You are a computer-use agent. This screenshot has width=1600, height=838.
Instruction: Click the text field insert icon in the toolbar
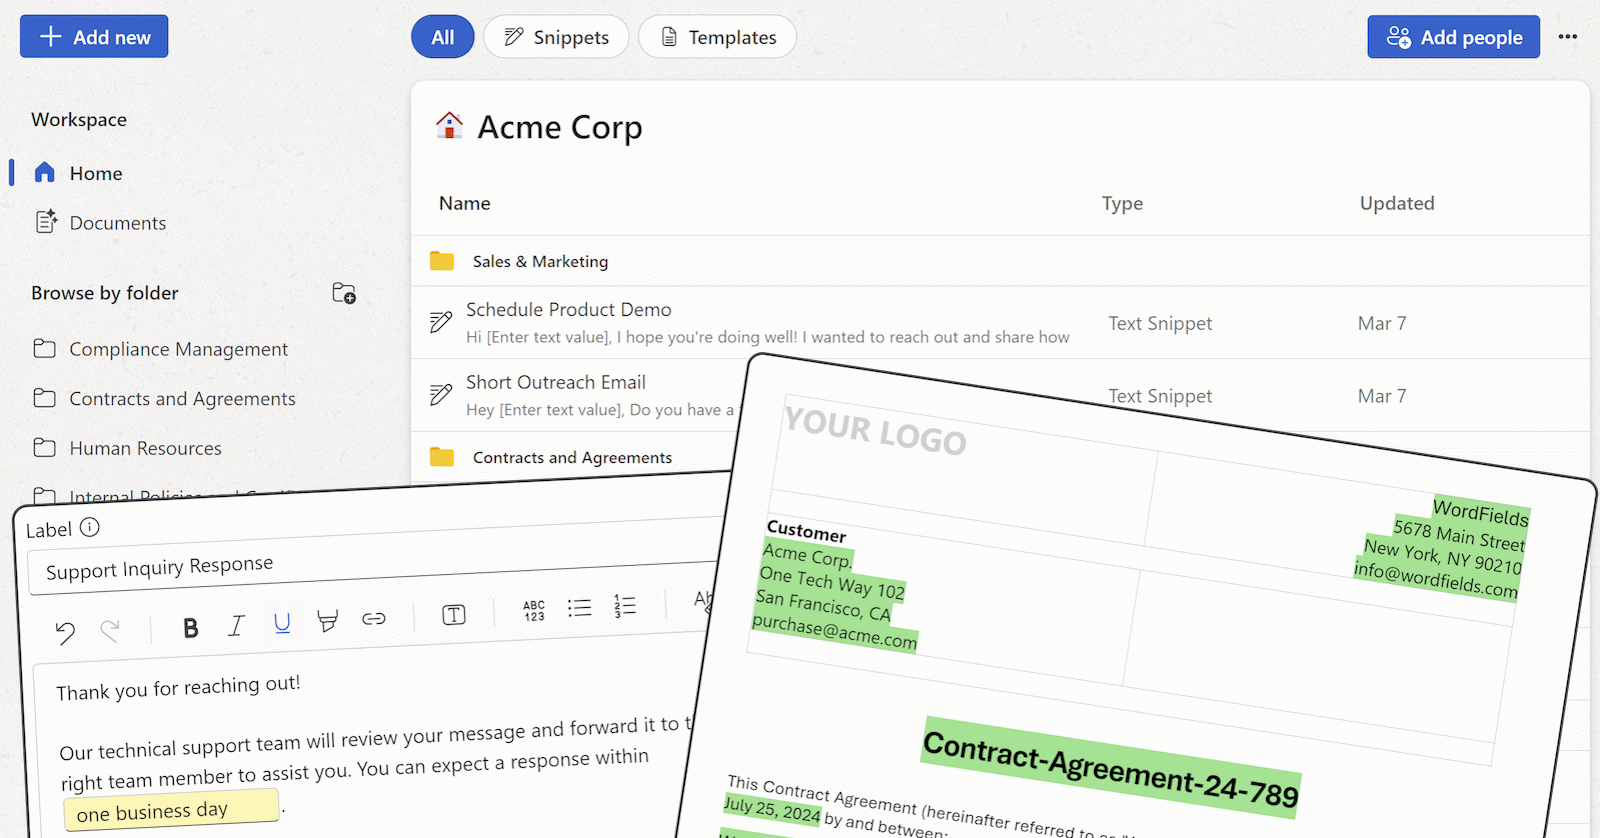coord(454,614)
